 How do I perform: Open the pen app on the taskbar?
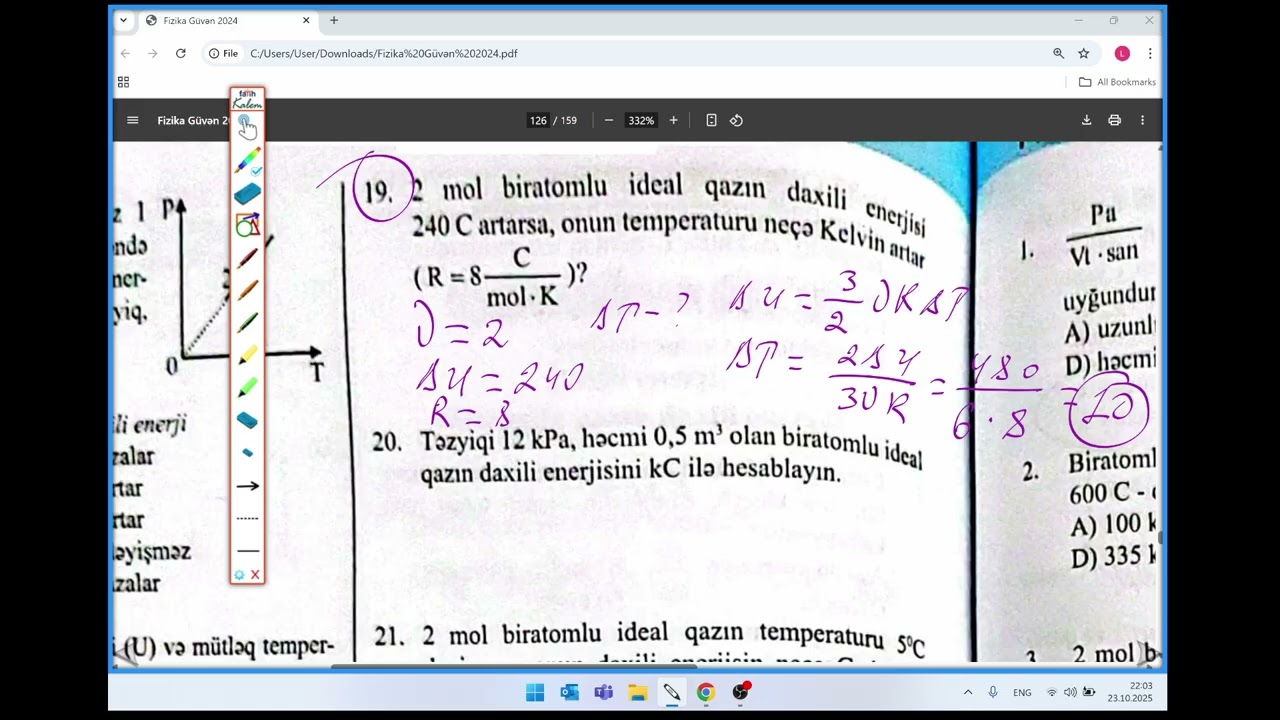click(671, 692)
